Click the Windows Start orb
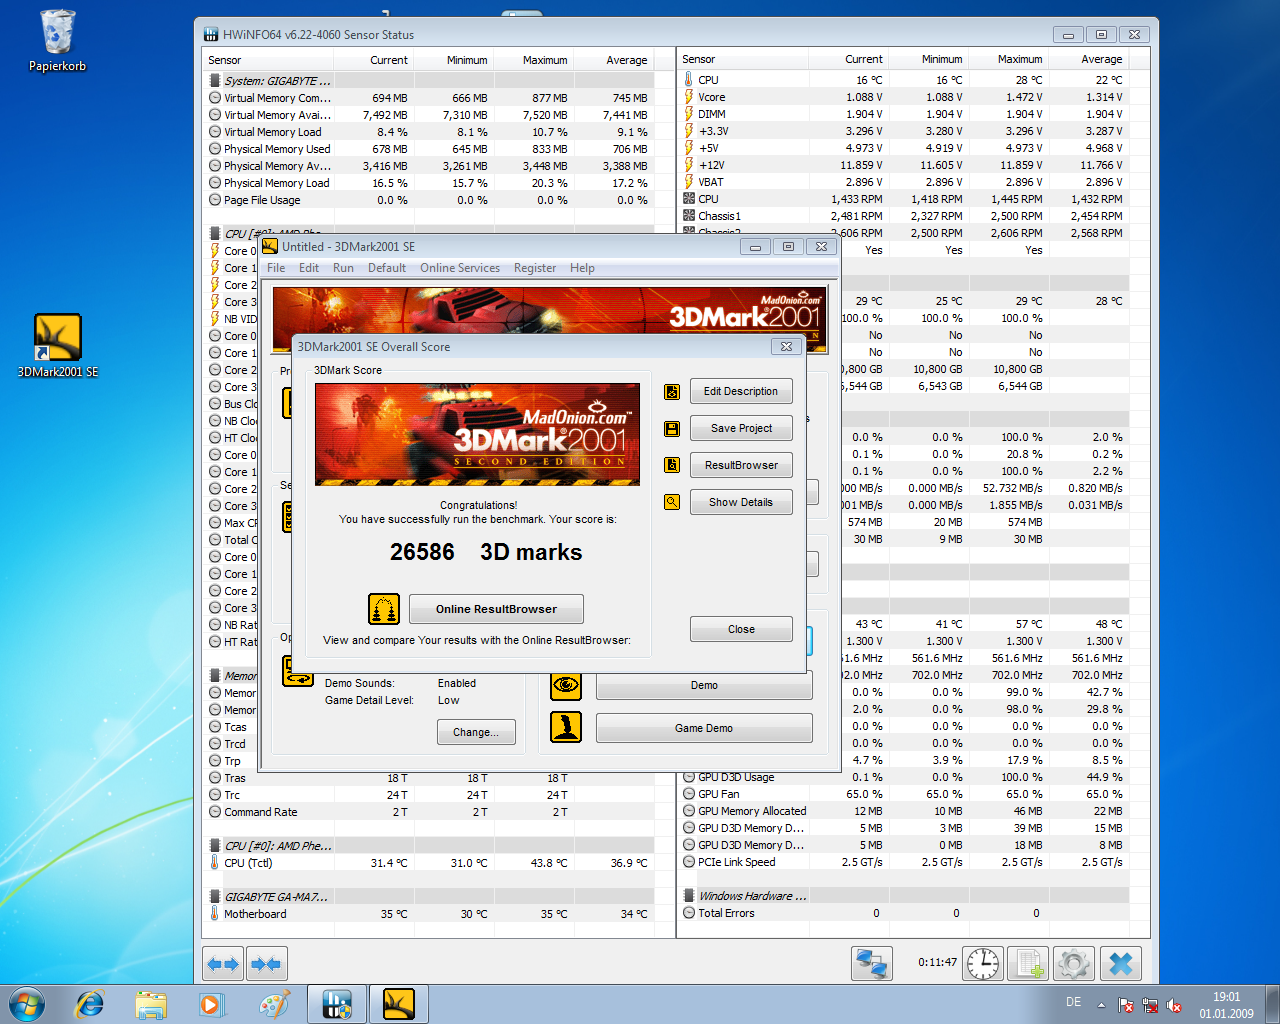This screenshot has height=1024, width=1280. 27,1004
